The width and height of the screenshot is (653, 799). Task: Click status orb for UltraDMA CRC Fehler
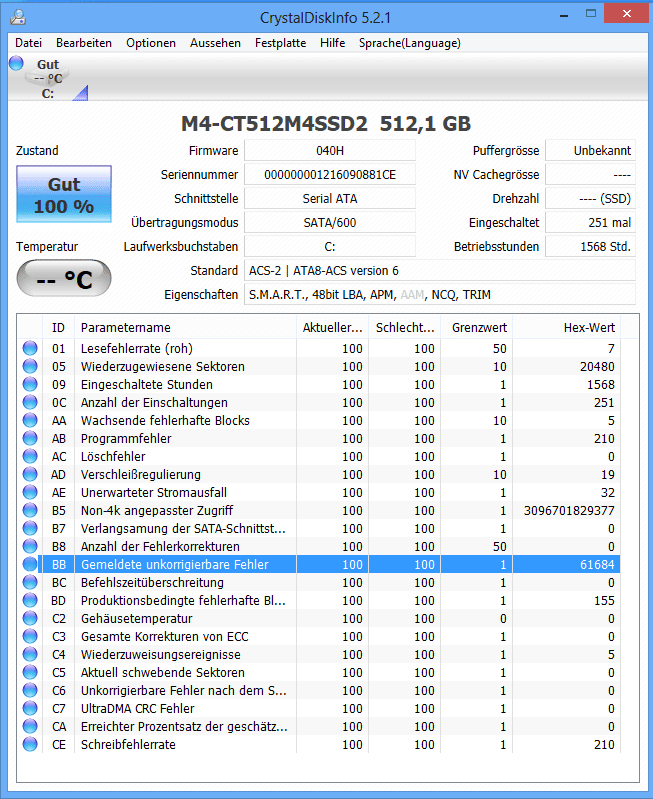[x=30, y=708]
